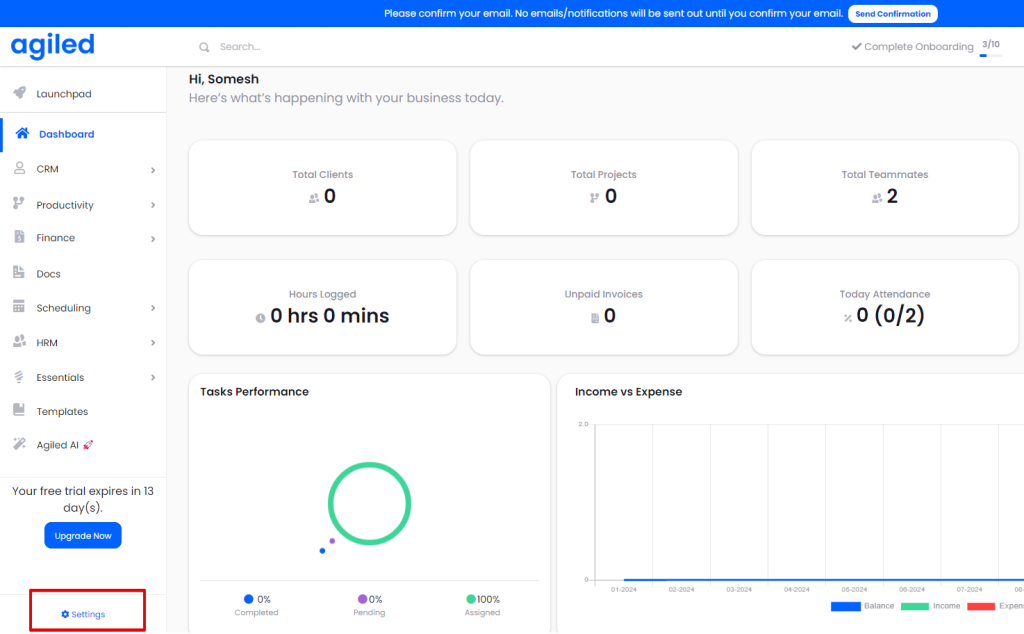This screenshot has height=634, width=1024.
Task: Toggle the blue Balance legend series
Action: click(846, 606)
